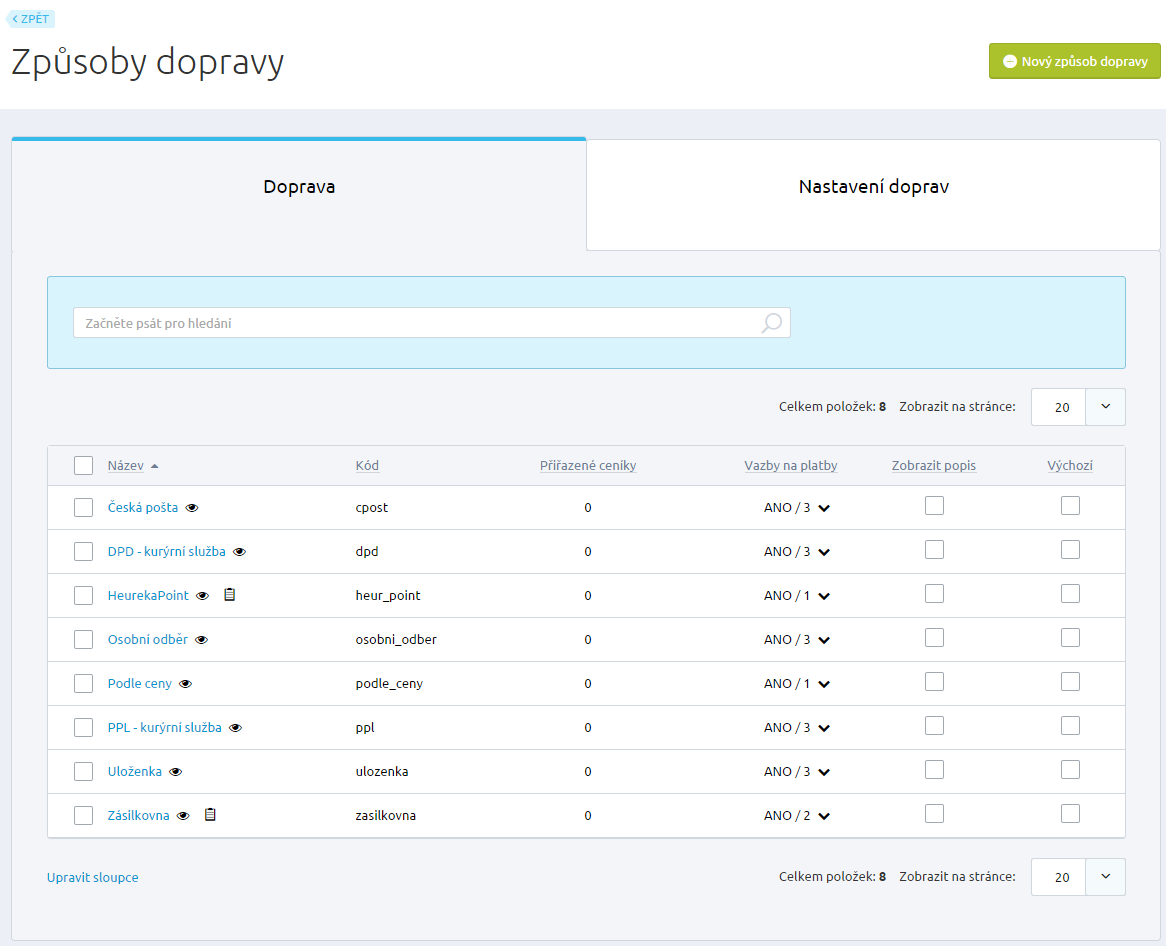
Task: Switch to the Nastavení doprav tab
Action: point(873,195)
